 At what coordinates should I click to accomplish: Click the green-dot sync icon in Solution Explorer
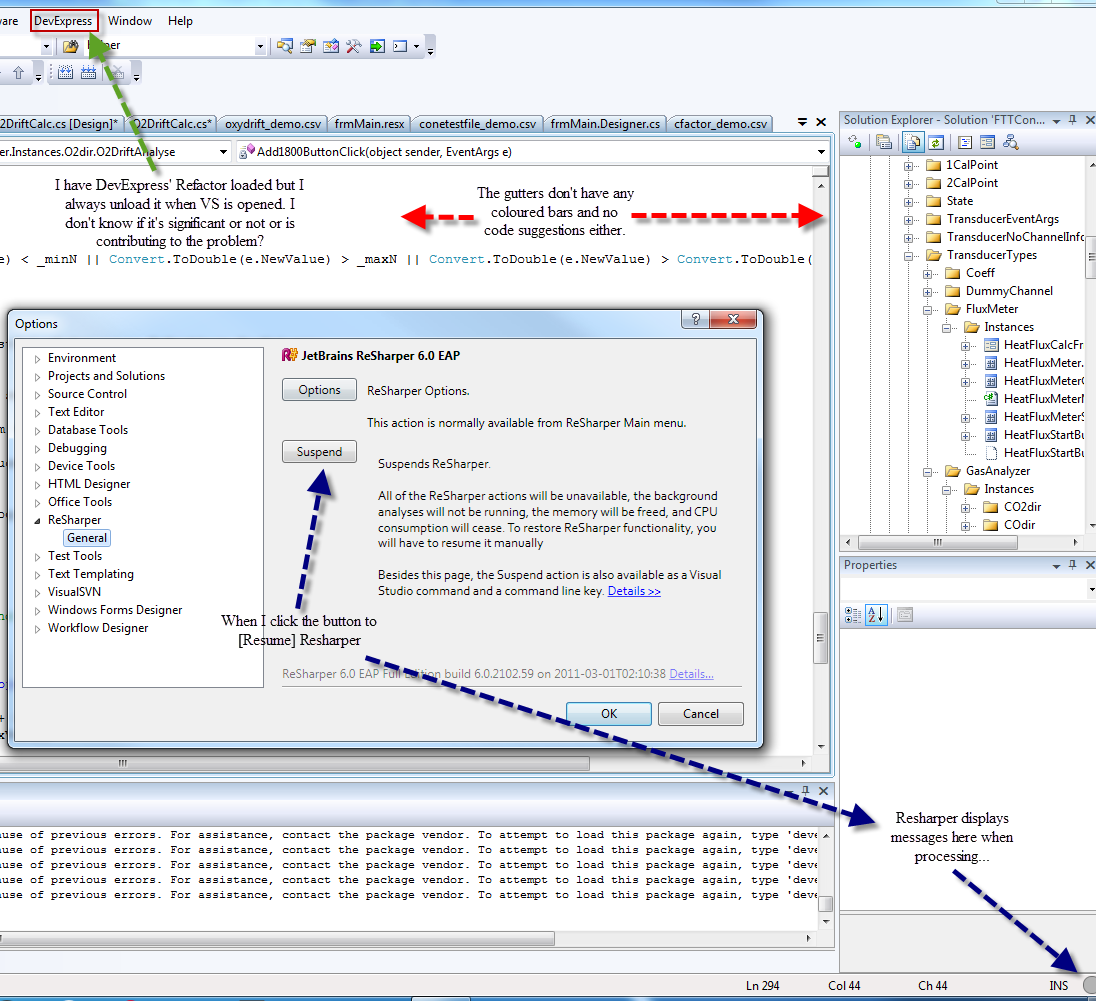(855, 143)
